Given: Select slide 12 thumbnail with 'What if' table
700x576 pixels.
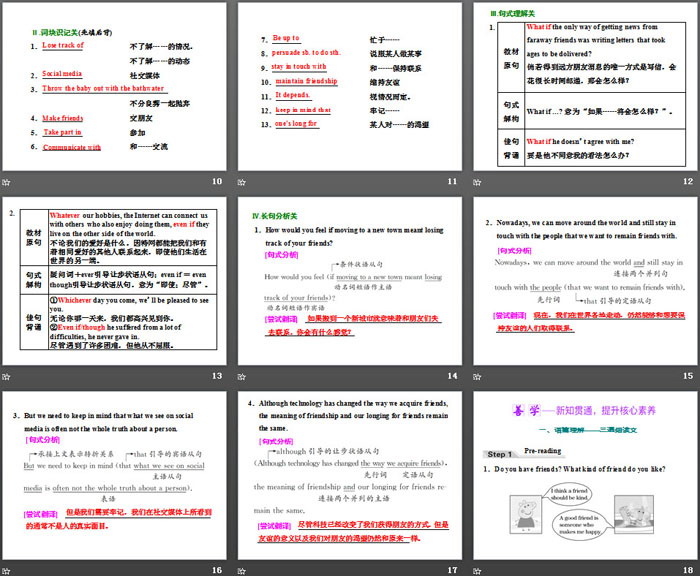Looking at the screenshot, I should coord(585,87).
